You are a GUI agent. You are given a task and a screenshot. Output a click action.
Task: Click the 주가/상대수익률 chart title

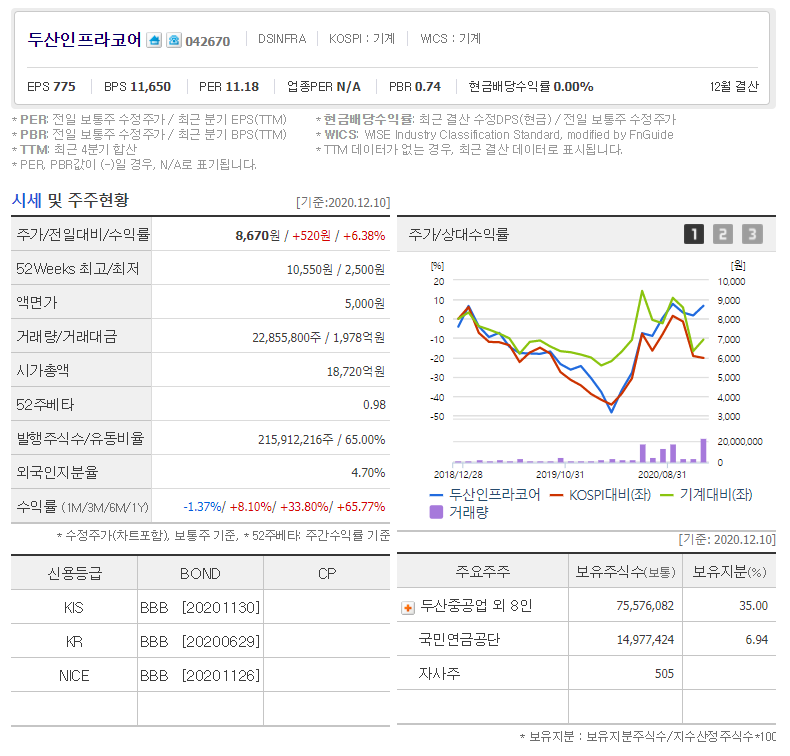pyautogui.click(x=458, y=234)
